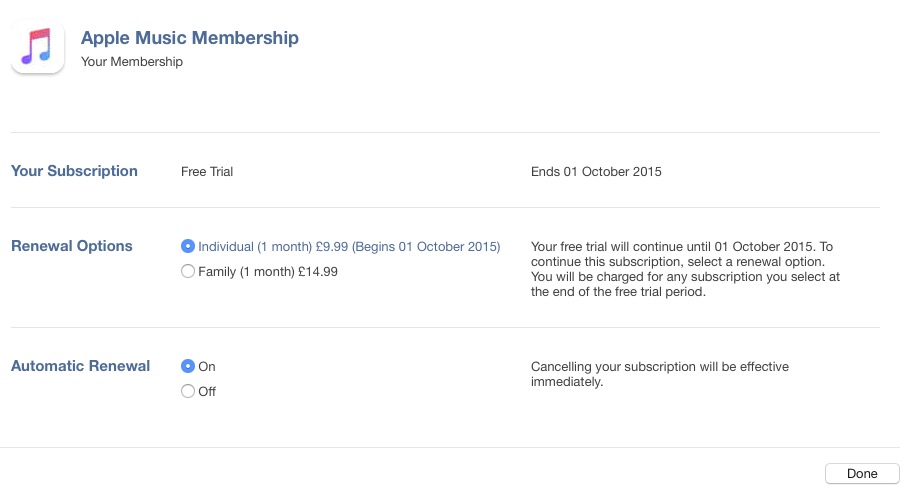Turn Automatic Renewal On radio button
The width and height of the screenshot is (909, 488).
[188, 367]
